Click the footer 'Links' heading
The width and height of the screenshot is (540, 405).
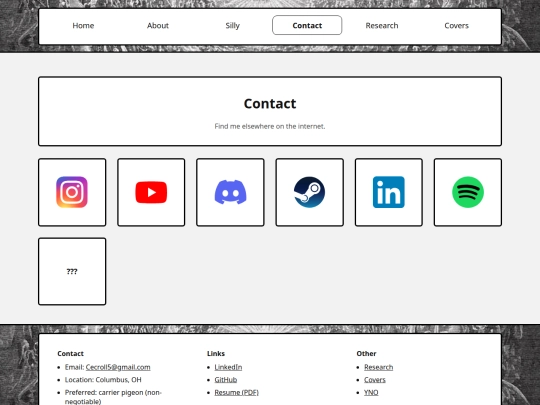tap(216, 353)
